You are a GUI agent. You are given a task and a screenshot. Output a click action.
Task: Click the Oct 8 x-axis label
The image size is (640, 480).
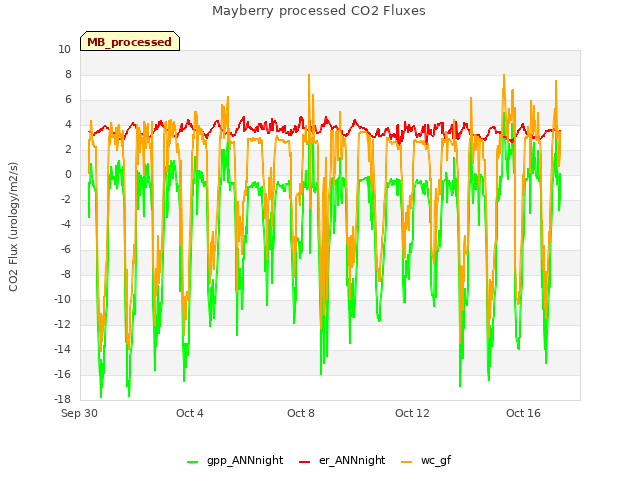[x=301, y=413]
